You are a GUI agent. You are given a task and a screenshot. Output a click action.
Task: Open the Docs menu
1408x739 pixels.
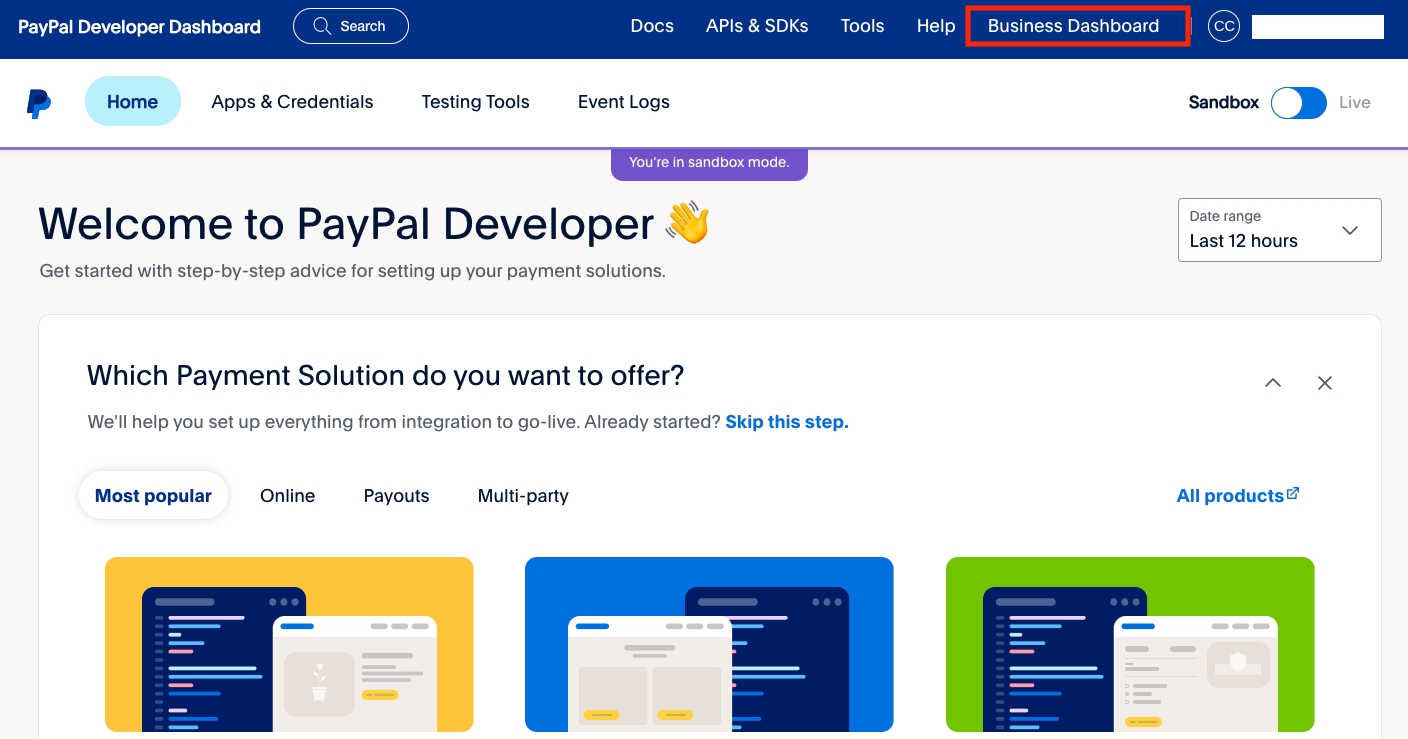[652, 27]
